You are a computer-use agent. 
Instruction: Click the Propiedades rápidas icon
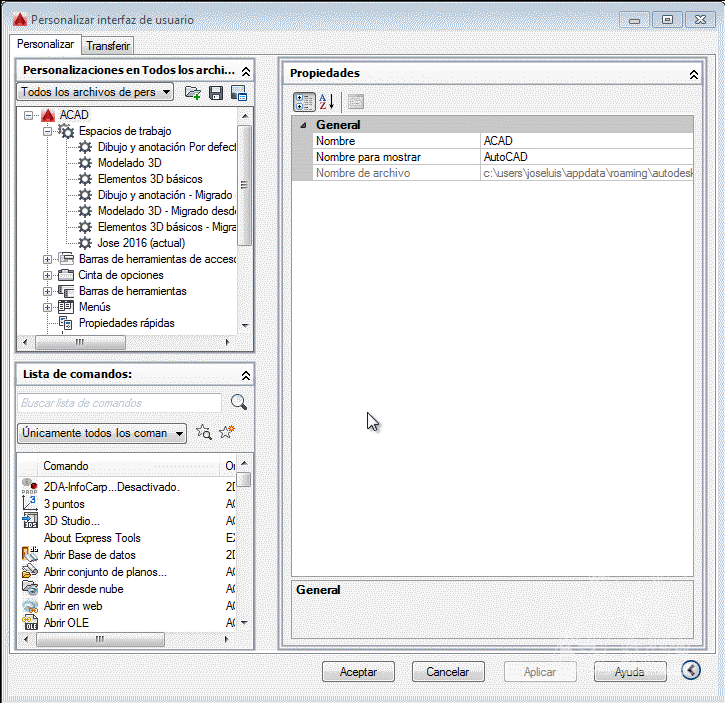[x=66, y=323]
